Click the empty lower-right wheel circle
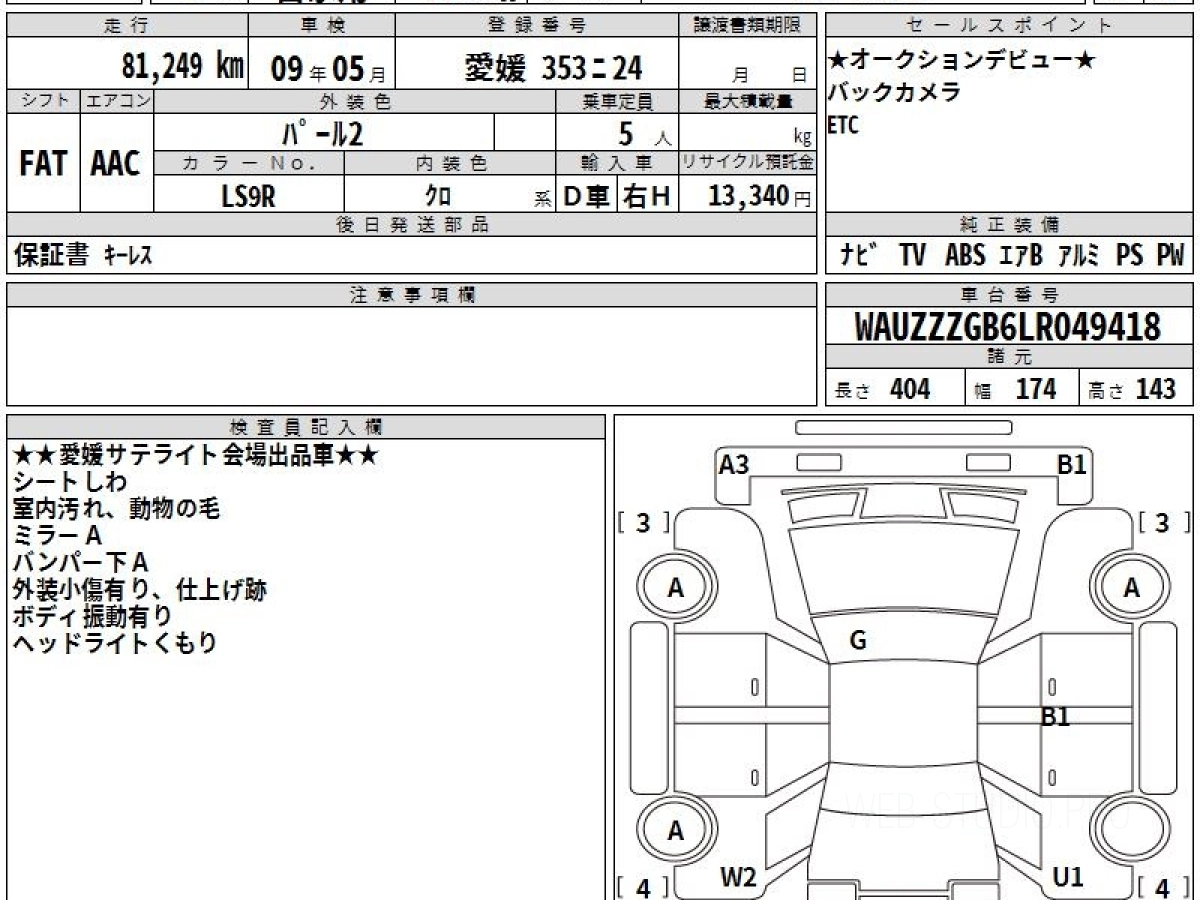Screen dimensions: 1200x900 point(1131,831)
